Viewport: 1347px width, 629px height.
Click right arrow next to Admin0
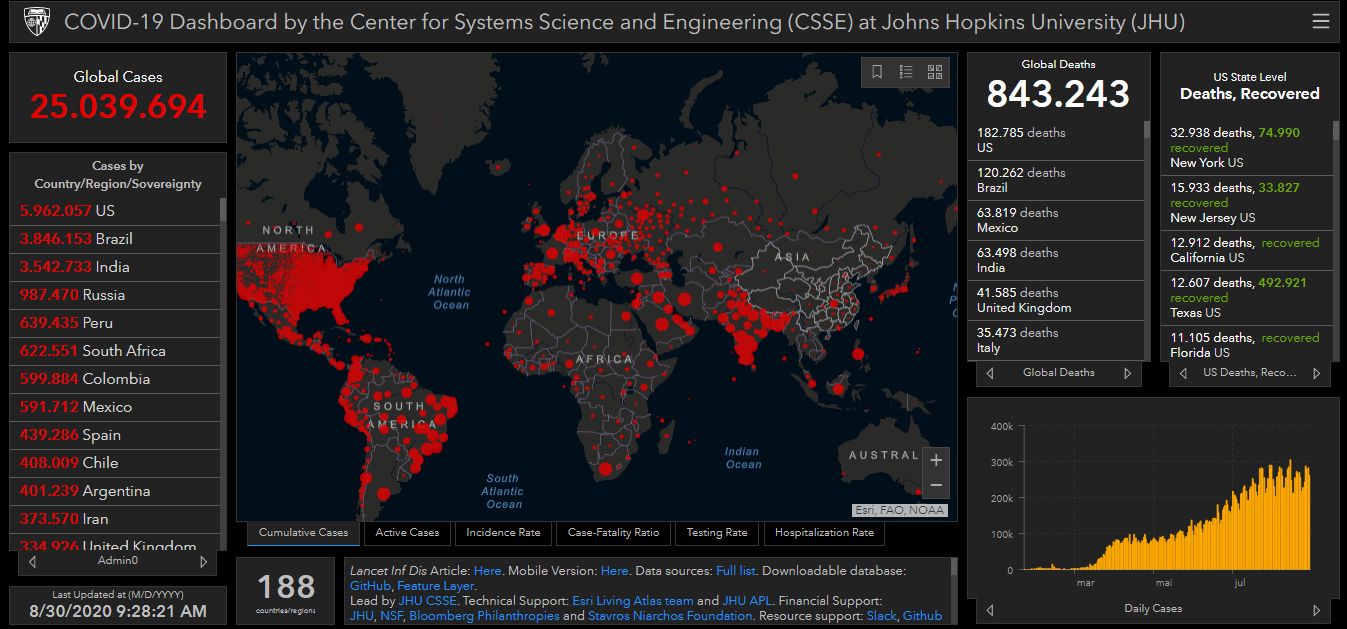203,562
